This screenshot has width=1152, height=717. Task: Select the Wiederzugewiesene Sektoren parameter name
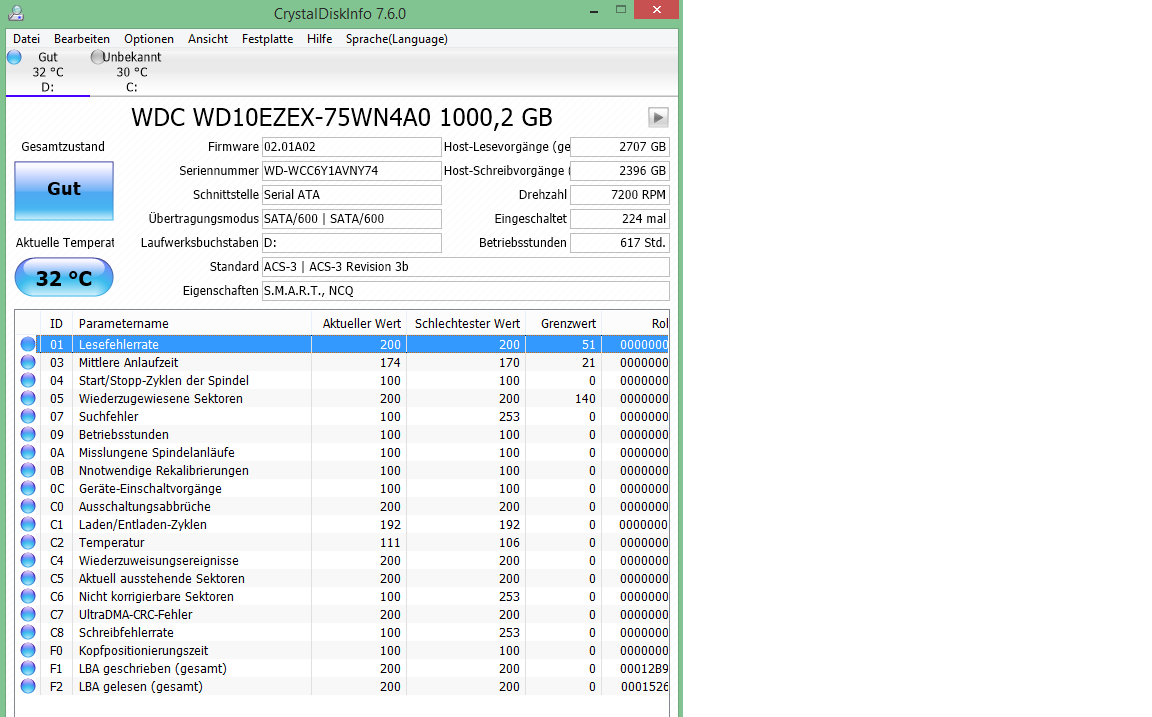tap(161, 398)
